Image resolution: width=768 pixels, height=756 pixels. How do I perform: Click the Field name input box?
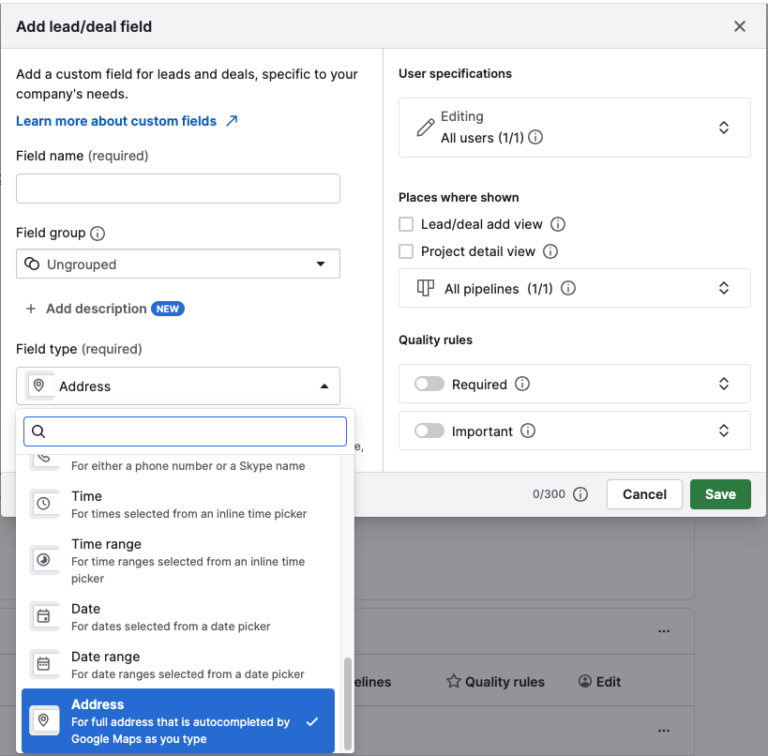178,189
